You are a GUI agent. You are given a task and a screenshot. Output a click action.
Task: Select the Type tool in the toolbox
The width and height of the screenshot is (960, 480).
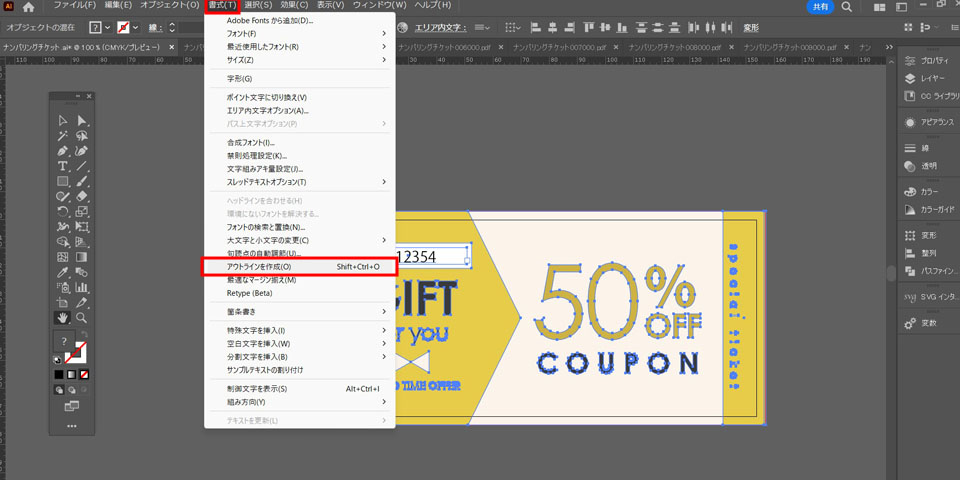coord(63,166)
